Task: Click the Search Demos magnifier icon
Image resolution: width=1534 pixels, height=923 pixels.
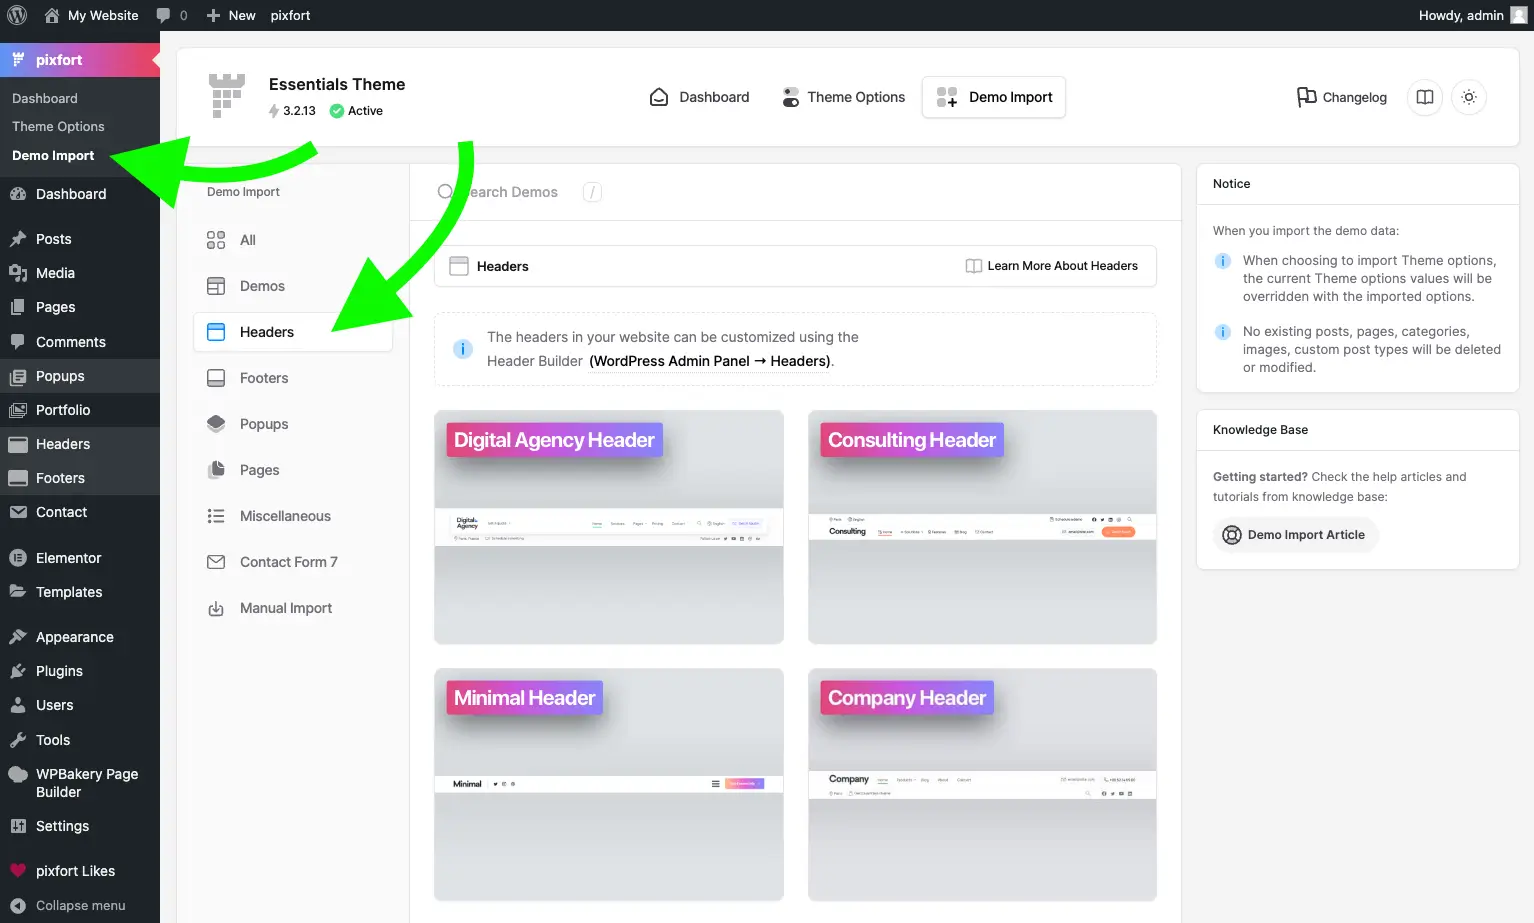Action: pyautogui.click(x=444, y=191)
